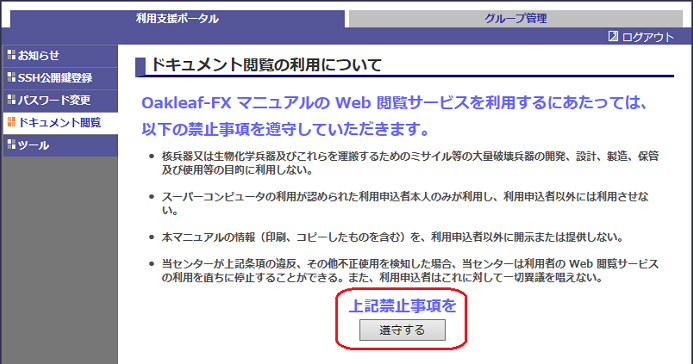The image size is (693, 364).
Task: Select ドキュメント閲覧 in the sidebar
Action: tap(61, 123)
